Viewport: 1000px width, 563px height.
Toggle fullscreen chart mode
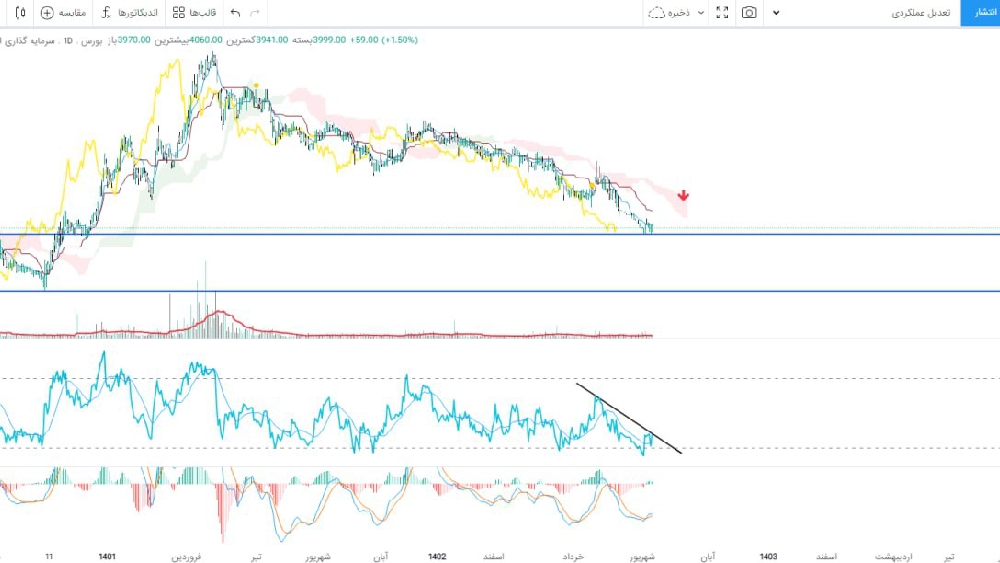722,13
